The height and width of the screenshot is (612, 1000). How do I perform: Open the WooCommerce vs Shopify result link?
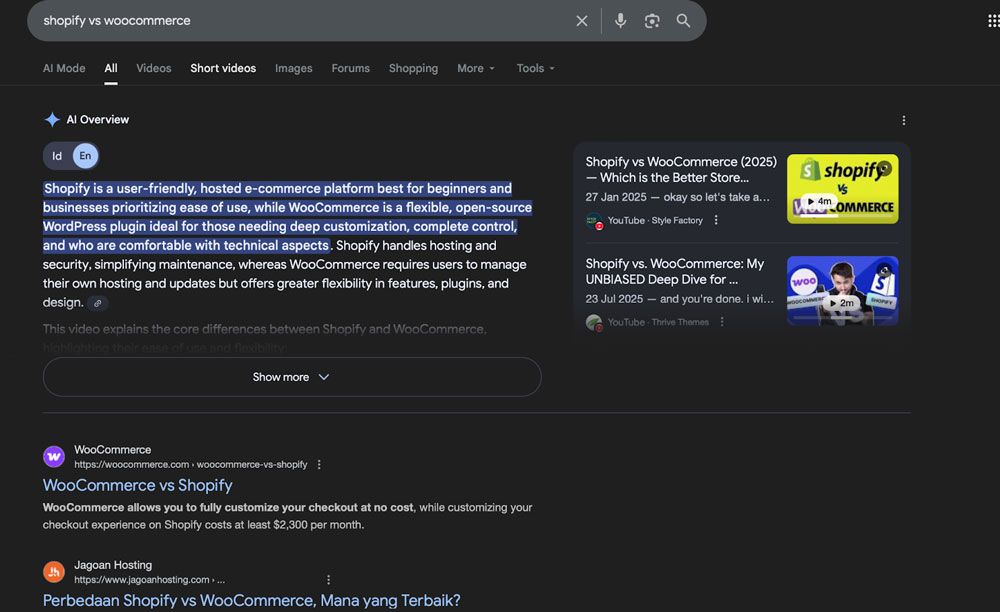coord(137,485)
